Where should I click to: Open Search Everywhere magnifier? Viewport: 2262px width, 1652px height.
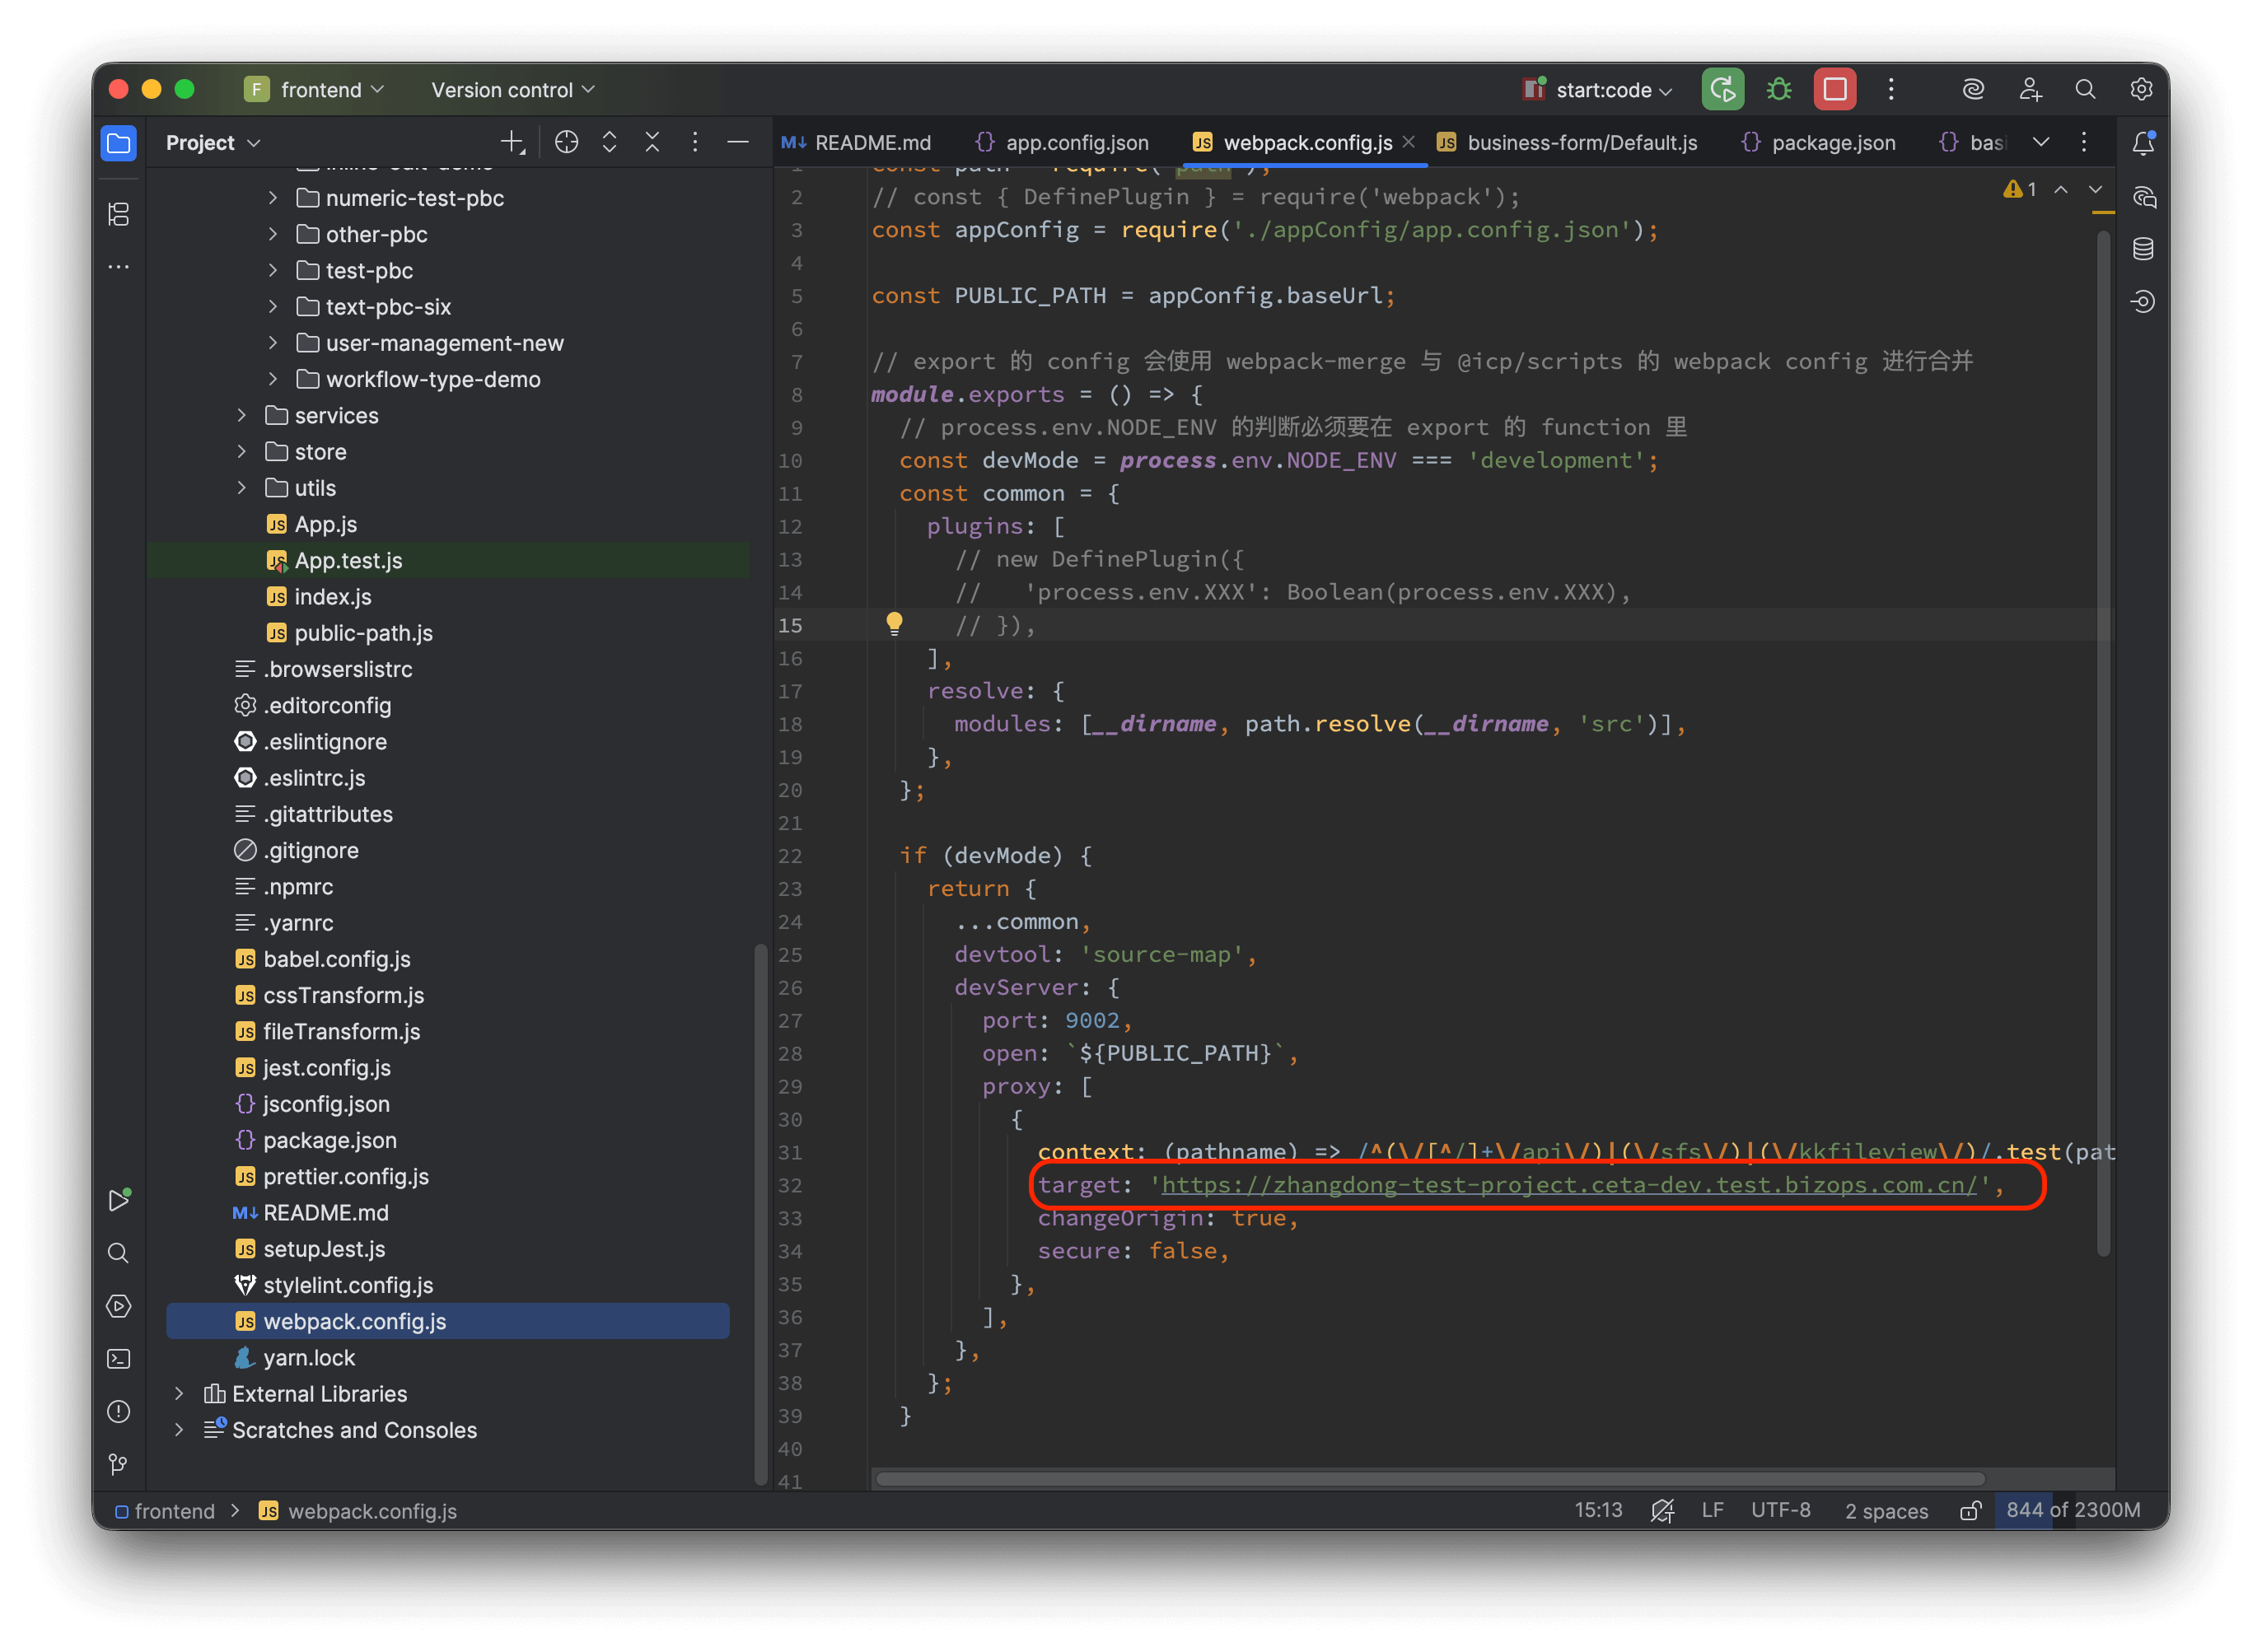coord(2085,89)
